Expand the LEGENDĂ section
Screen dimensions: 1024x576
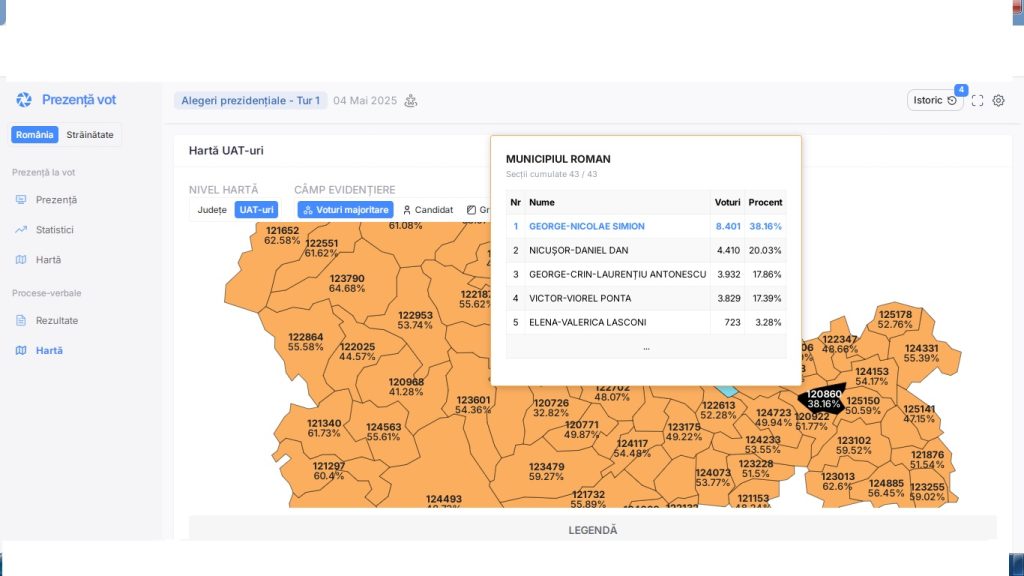pos(592,530)
